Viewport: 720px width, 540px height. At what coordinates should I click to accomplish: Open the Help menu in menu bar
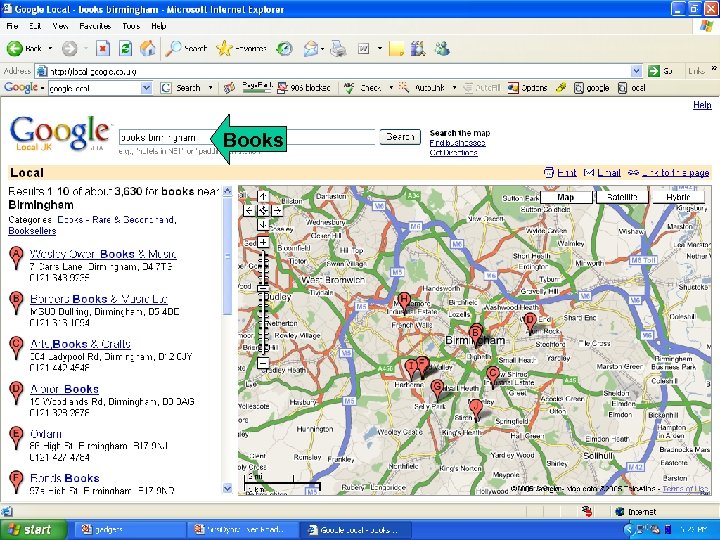[158, 26]
